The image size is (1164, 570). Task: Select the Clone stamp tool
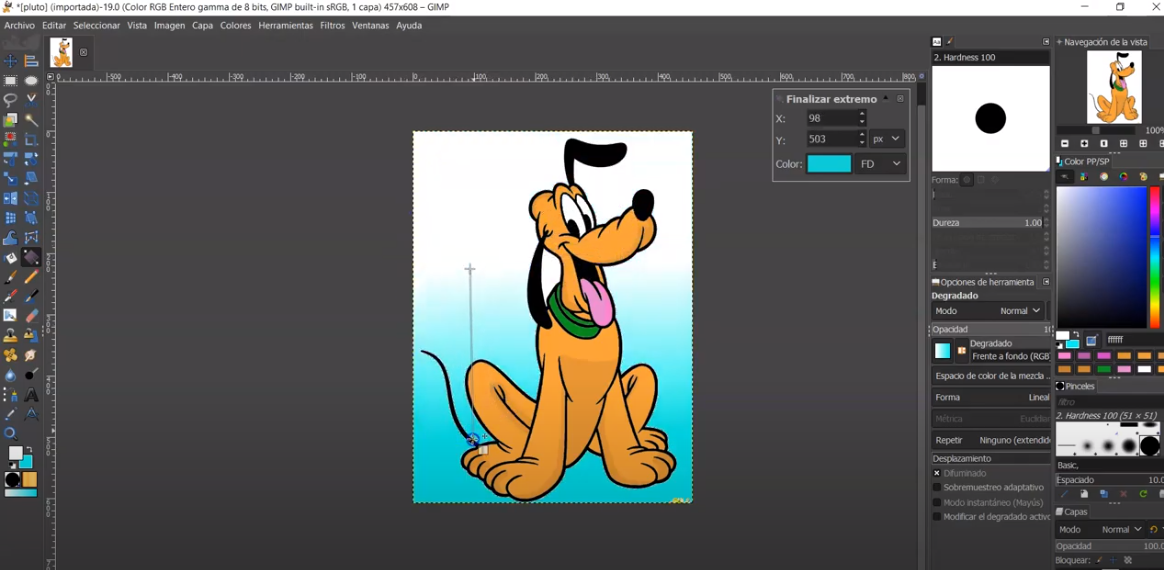[10, 335]
